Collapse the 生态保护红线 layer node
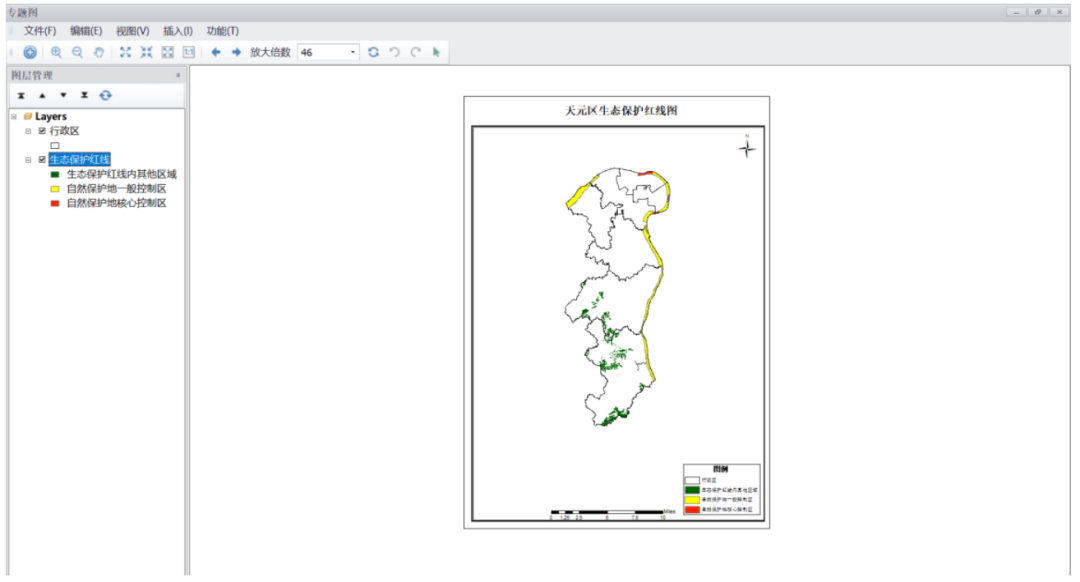 [x=28, y=160]
